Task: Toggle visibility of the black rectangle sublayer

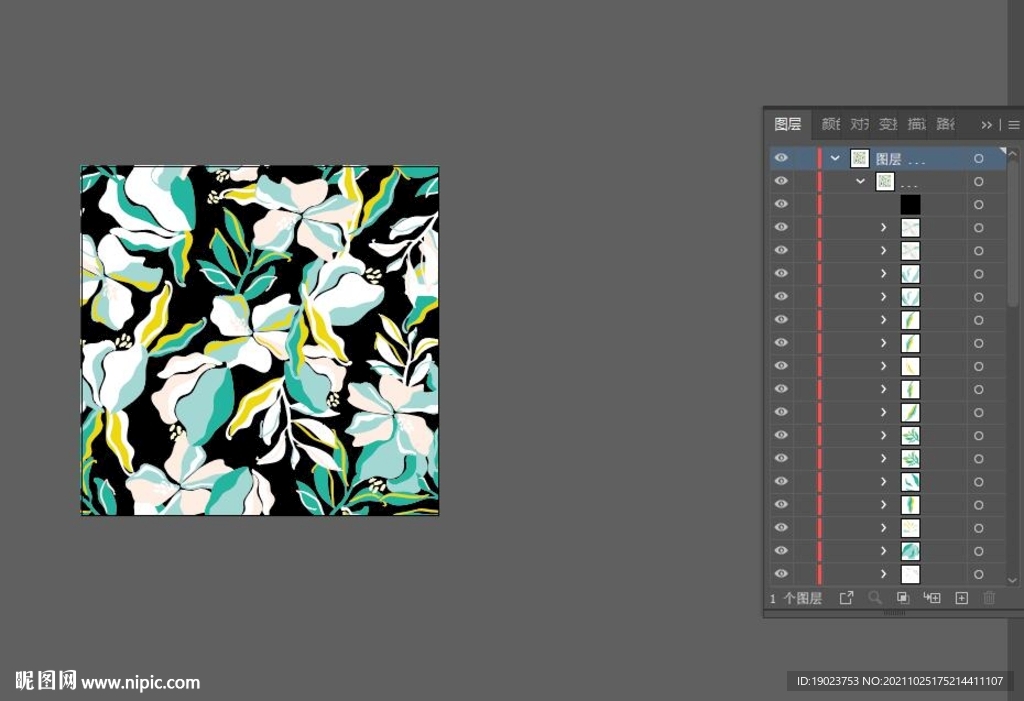Action: pyautogui.click(x=781, y=204)
